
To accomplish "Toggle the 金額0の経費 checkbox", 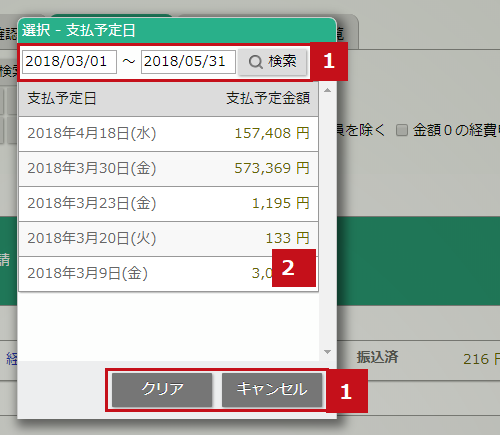I will point(402,130).
